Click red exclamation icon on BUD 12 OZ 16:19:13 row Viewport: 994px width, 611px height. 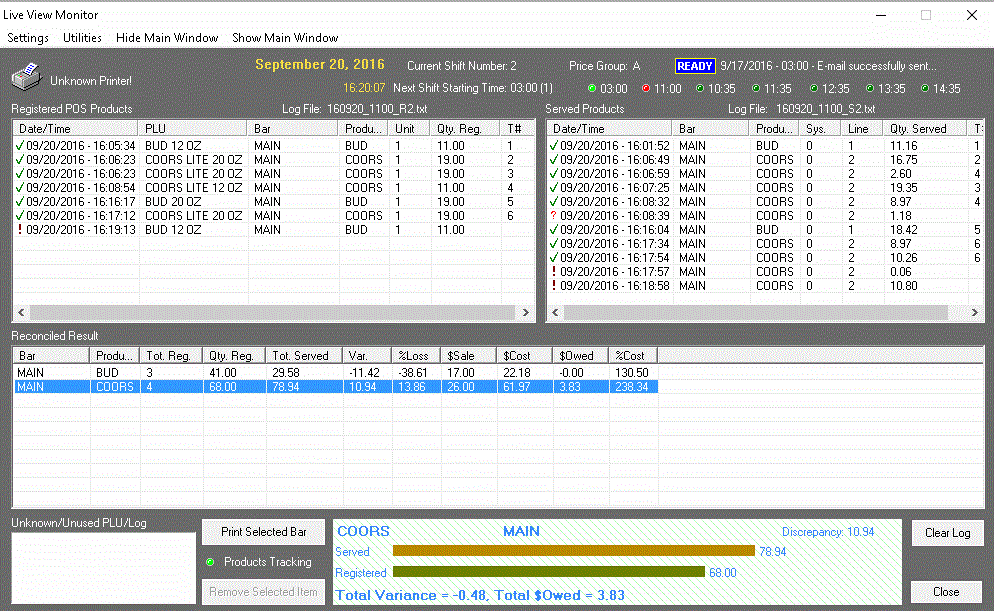[20, 230]
